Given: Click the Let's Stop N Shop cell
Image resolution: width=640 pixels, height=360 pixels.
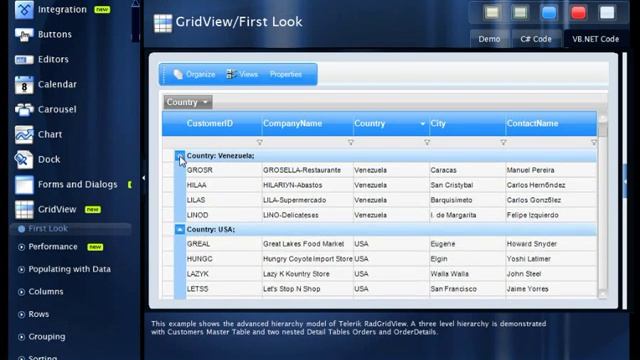Looking at the screenshot, I should [307, 289].
